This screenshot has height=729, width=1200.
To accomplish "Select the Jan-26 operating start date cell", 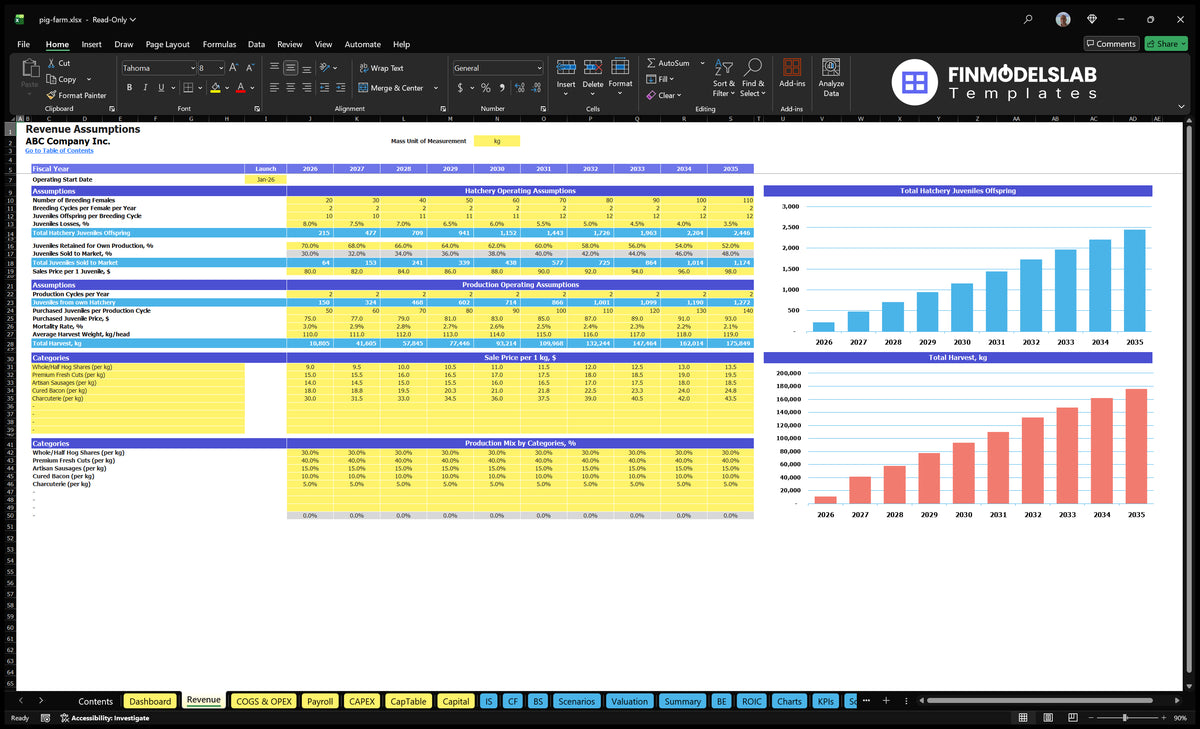I will [x=265, y=179].
